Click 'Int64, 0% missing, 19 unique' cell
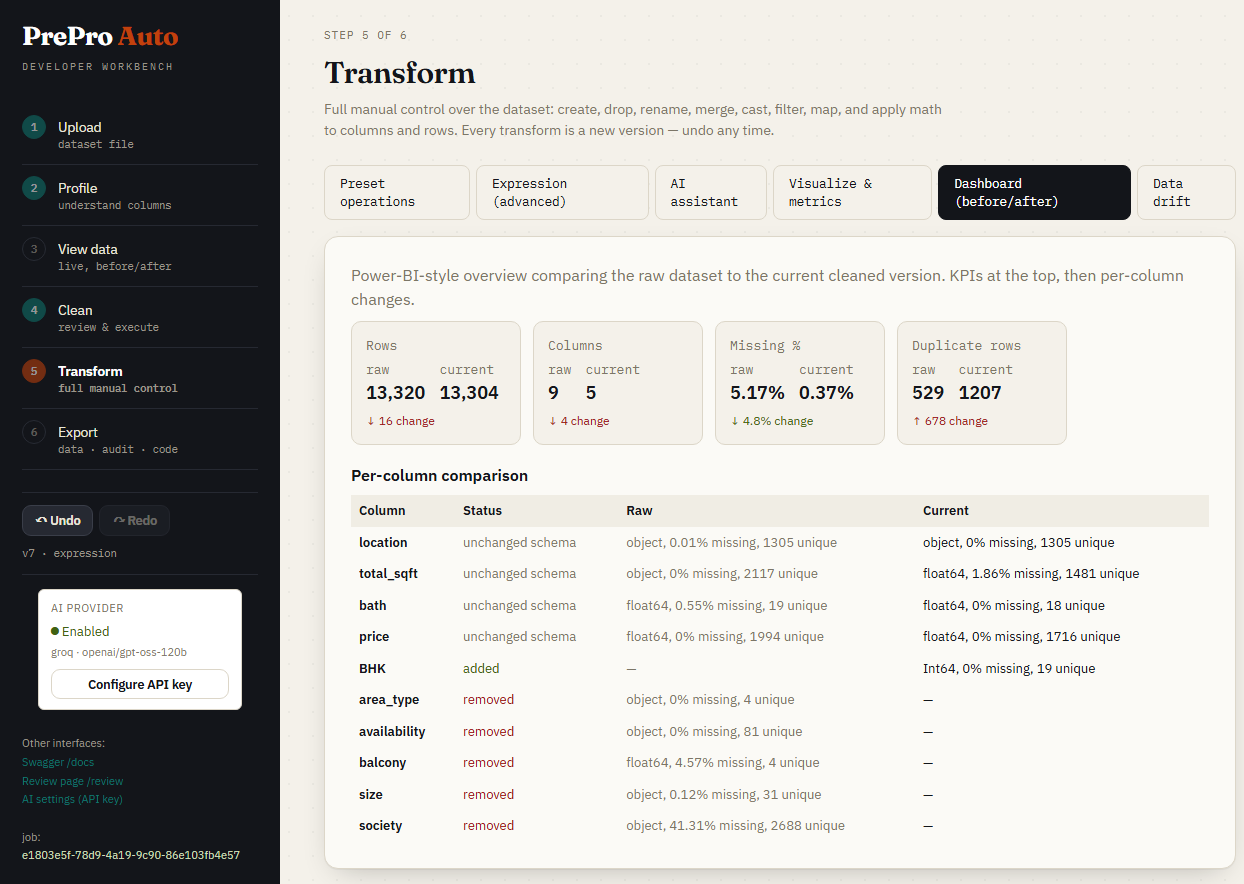 click(x=1009, y=668)
